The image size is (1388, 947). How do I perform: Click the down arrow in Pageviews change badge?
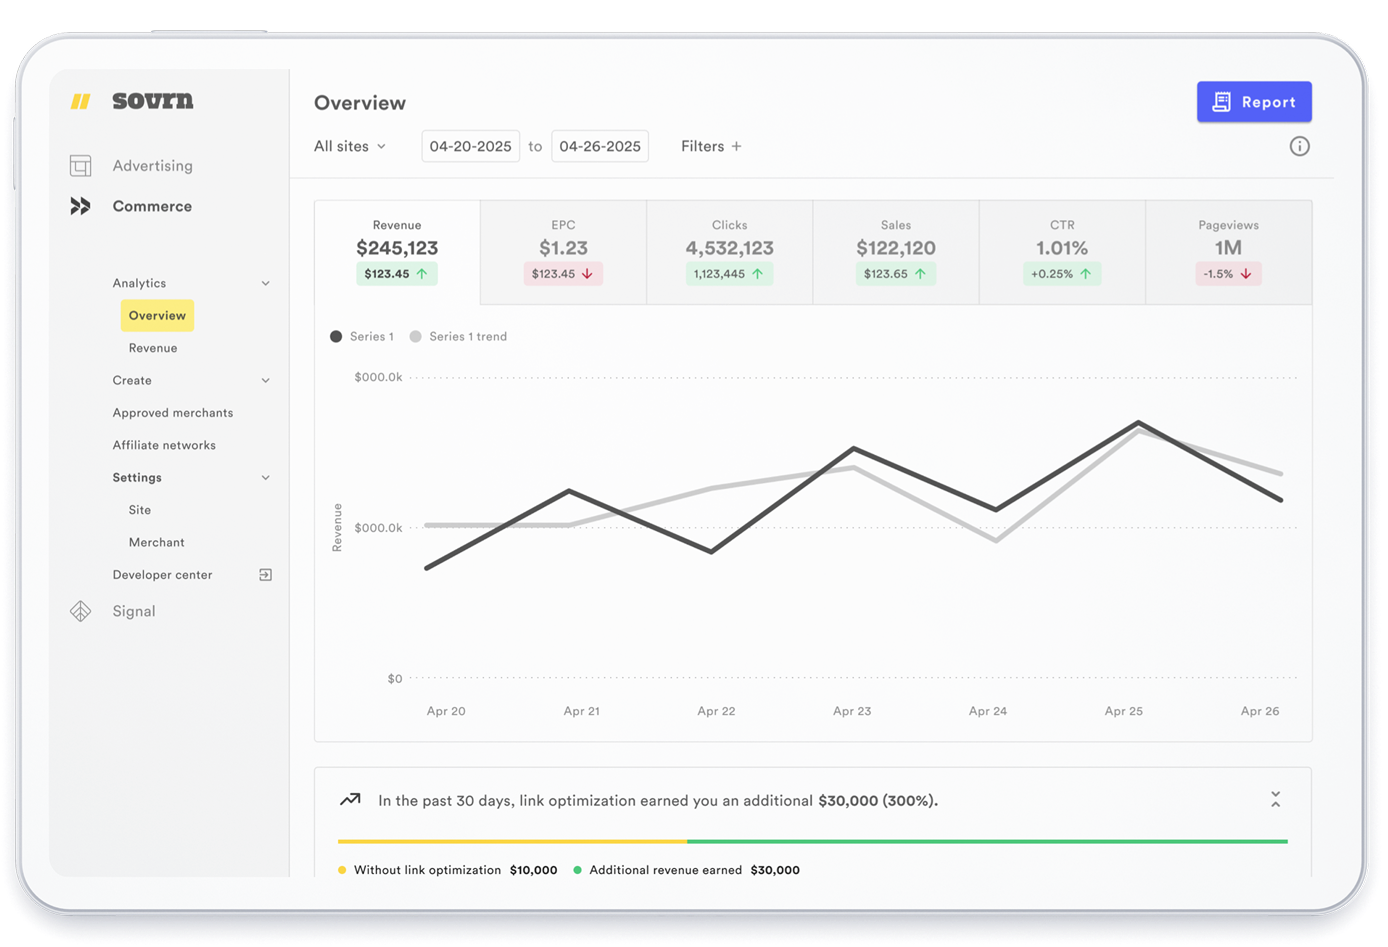point(1246,273)
